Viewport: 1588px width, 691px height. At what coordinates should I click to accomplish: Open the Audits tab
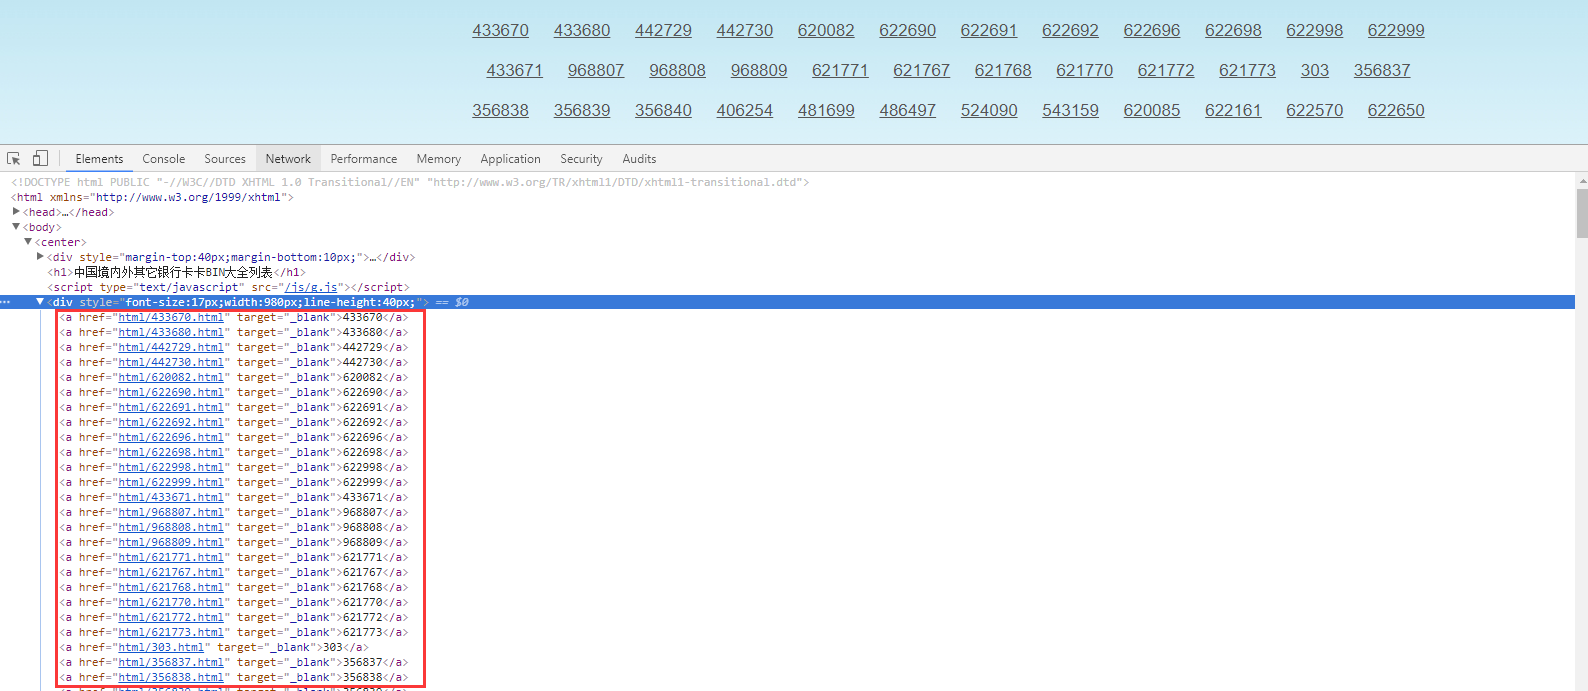coord(639,159)
